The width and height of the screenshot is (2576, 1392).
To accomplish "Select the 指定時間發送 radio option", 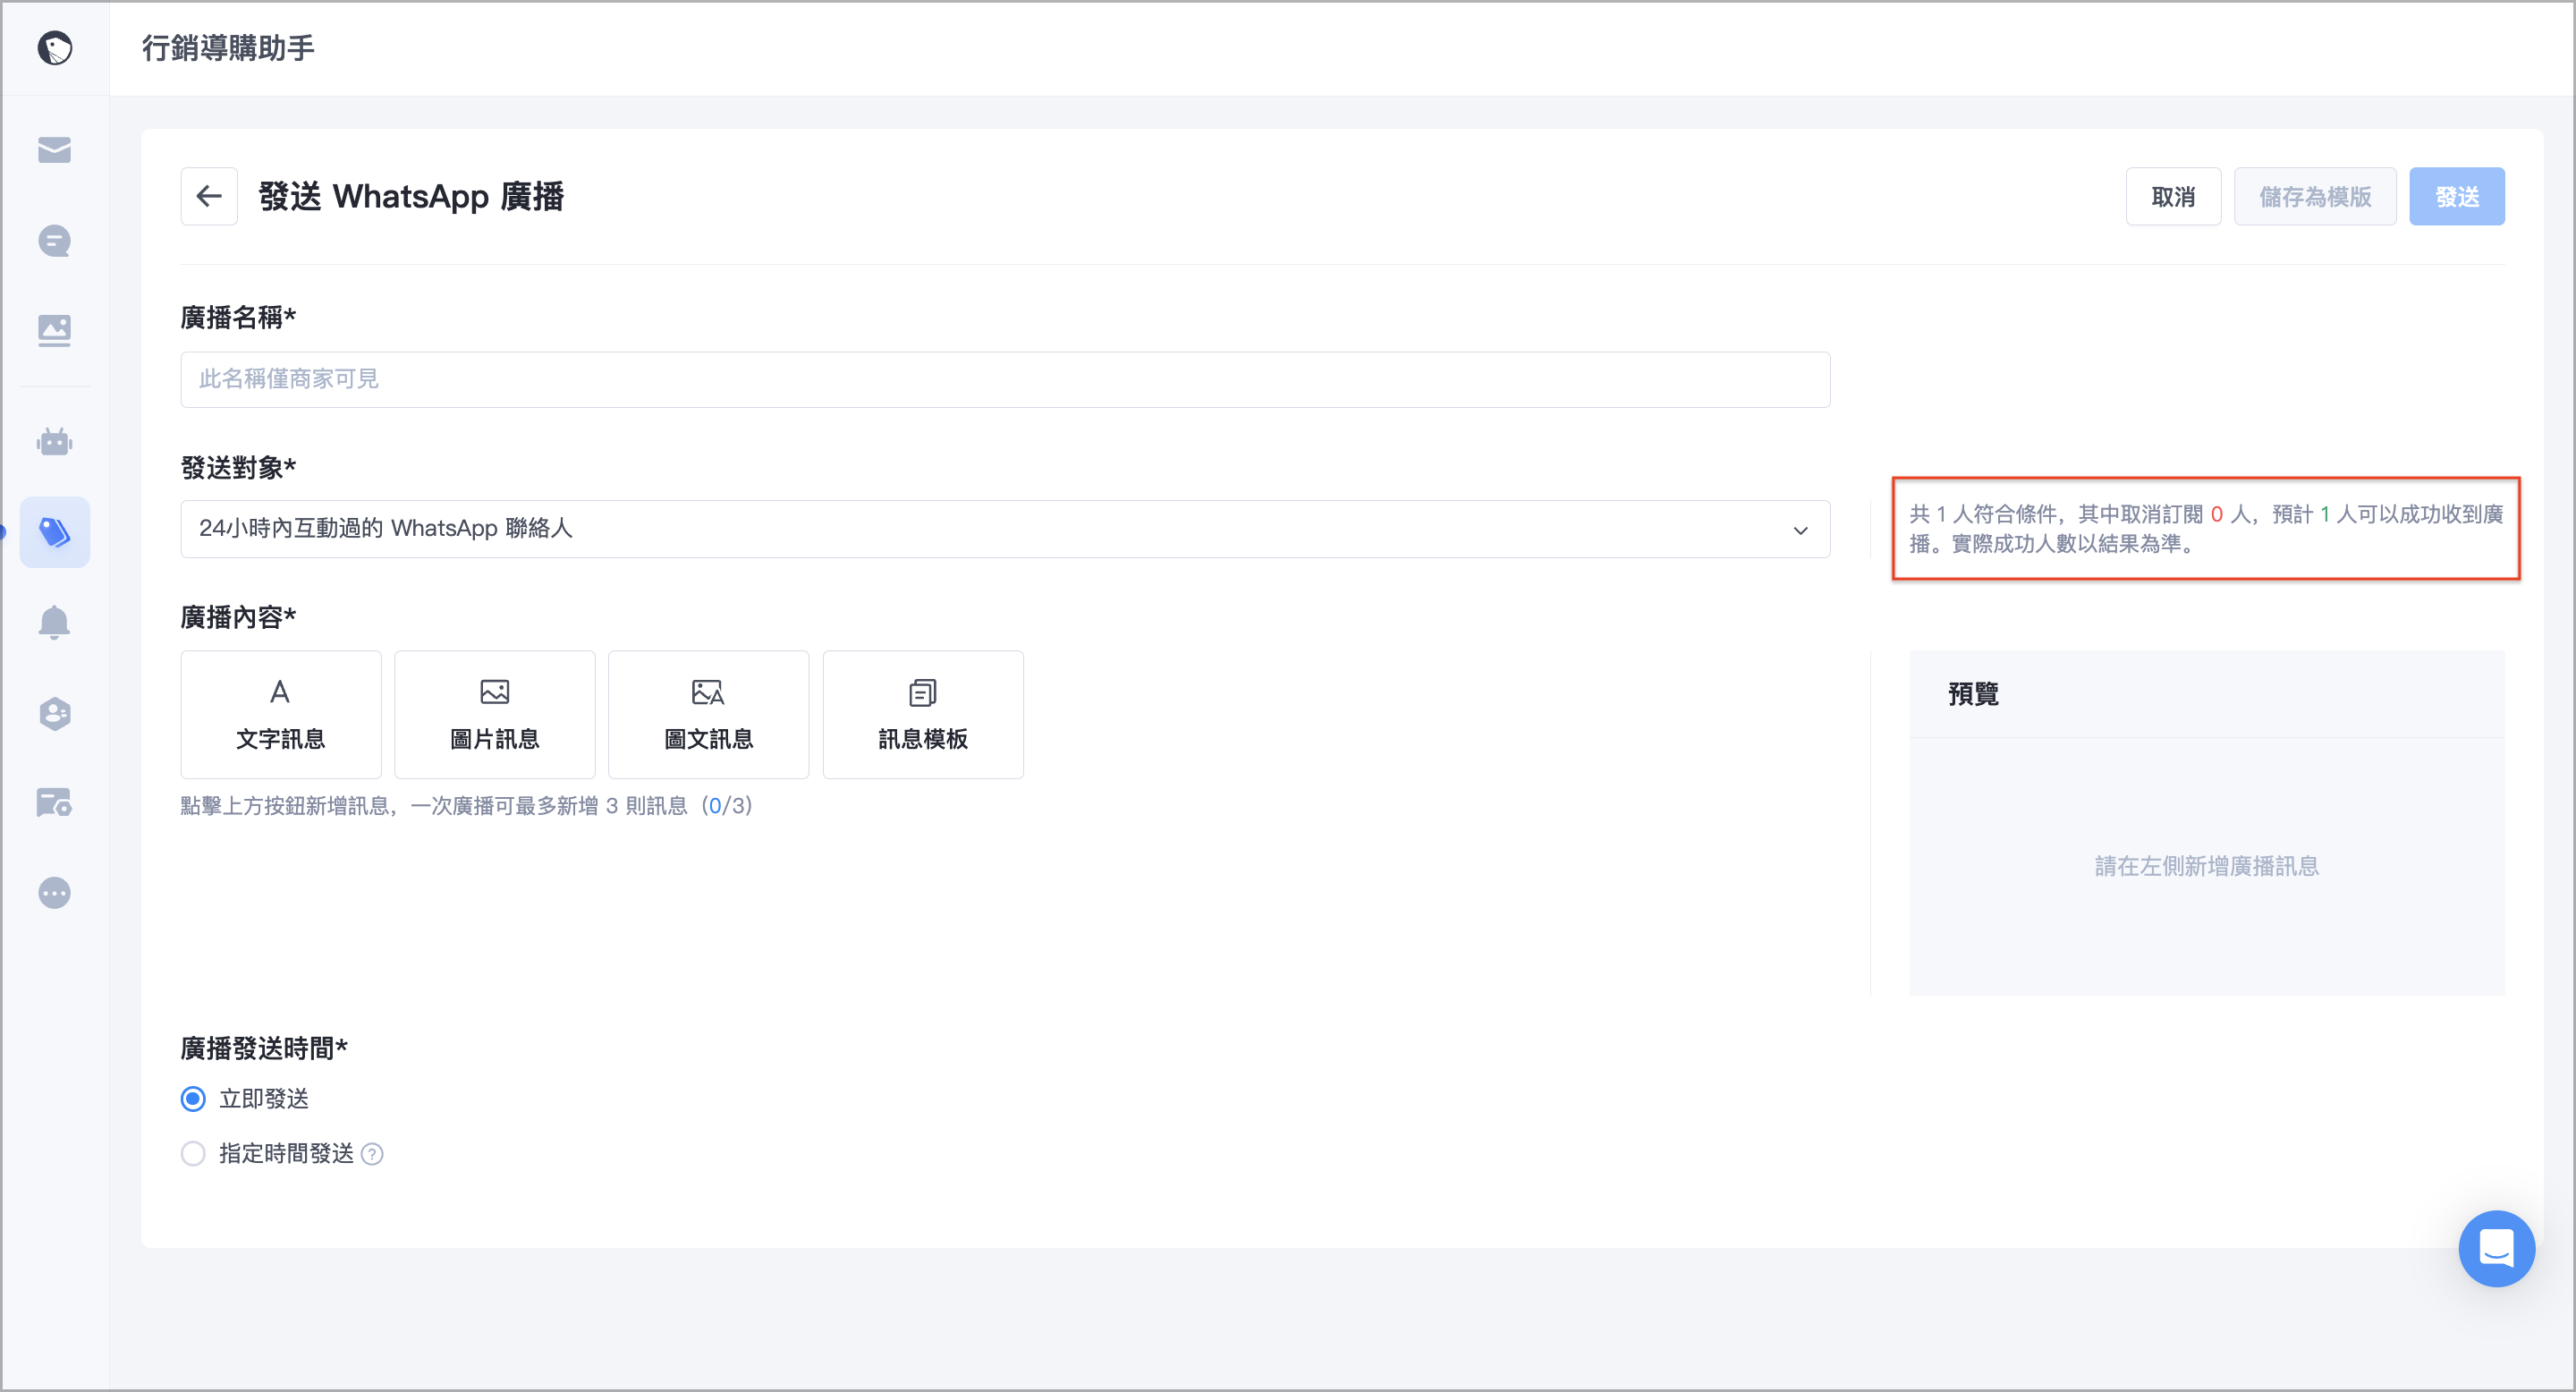I will [x=193, y=1154].
